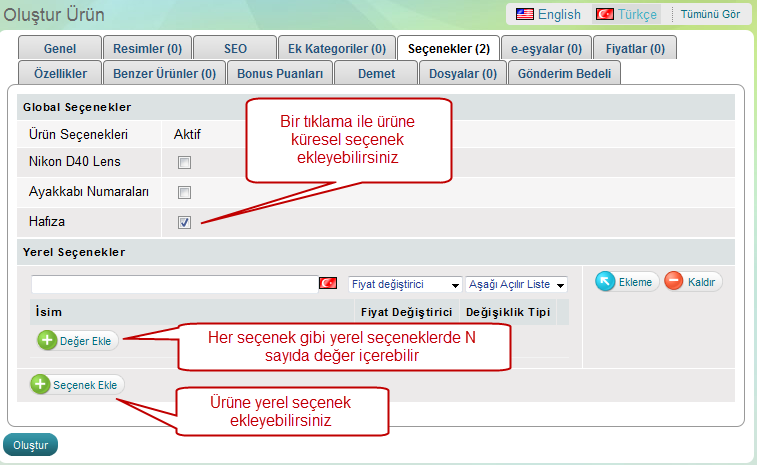Expand the Aşağı Açılır Liste dropdown
This screenshot has width=757, height=465.
pos(516,285)
